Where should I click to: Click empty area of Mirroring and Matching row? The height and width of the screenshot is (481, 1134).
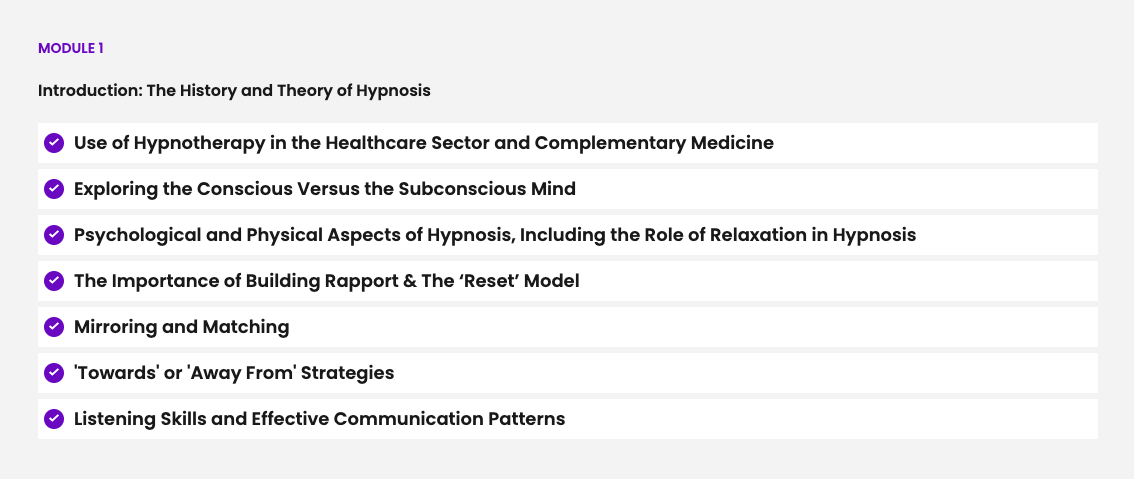[693, 327]
